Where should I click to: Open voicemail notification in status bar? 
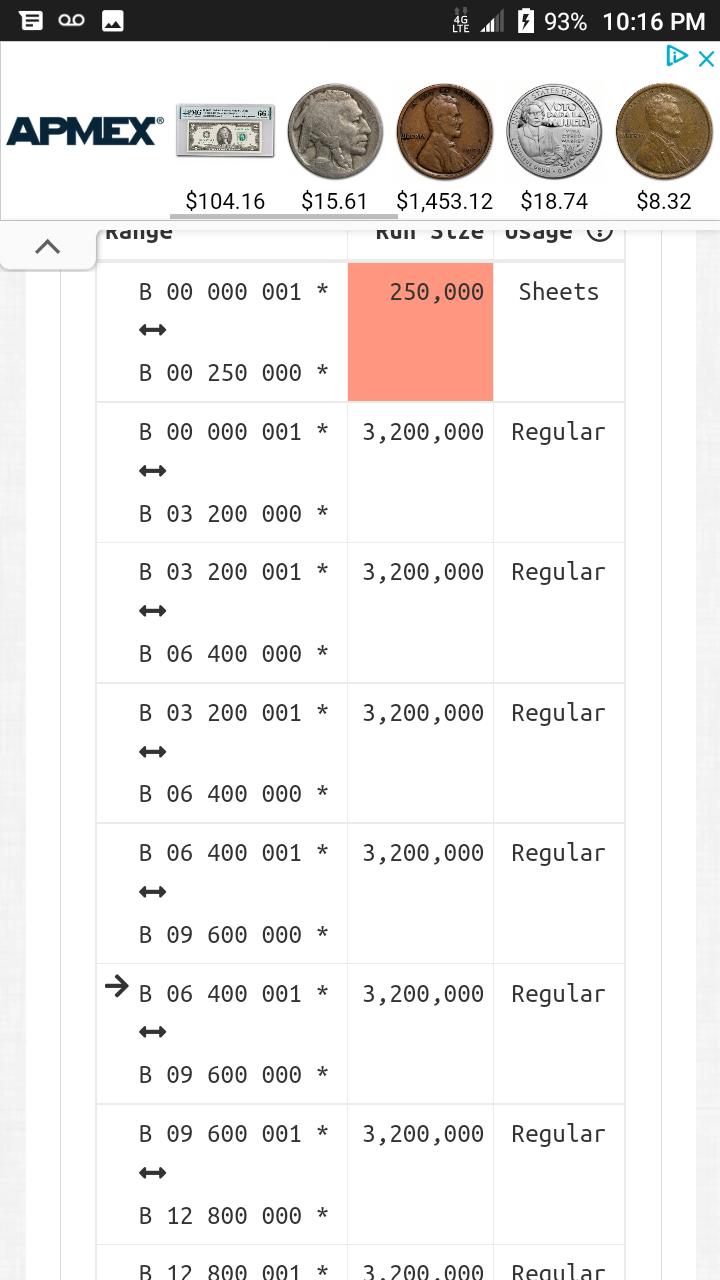click(71, 20)
